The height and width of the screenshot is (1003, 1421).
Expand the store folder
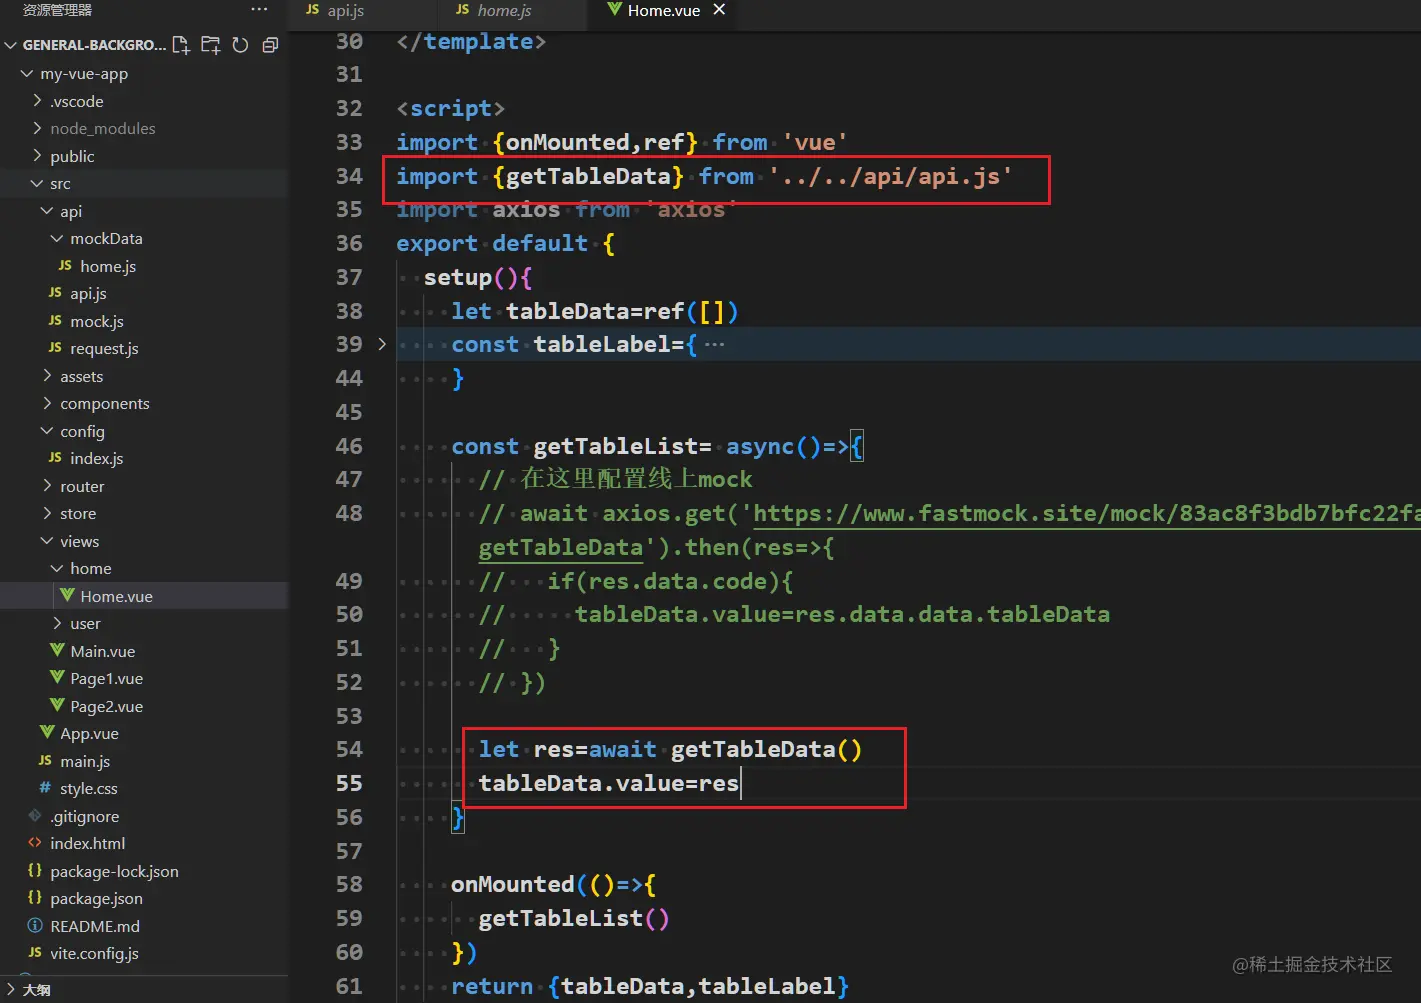[47, 513]
